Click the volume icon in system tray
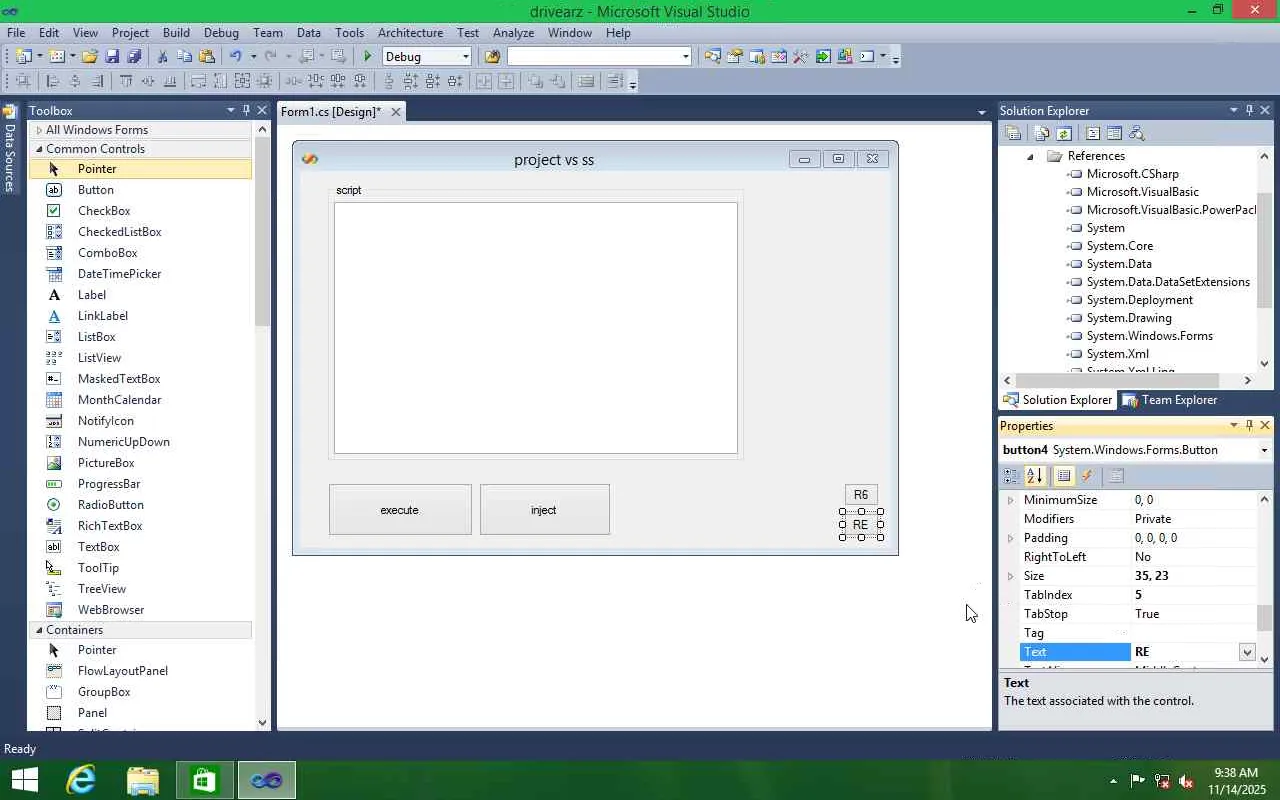Image resolution: width=1280 pixels, height=800 pixels. tap(1186, 781)
